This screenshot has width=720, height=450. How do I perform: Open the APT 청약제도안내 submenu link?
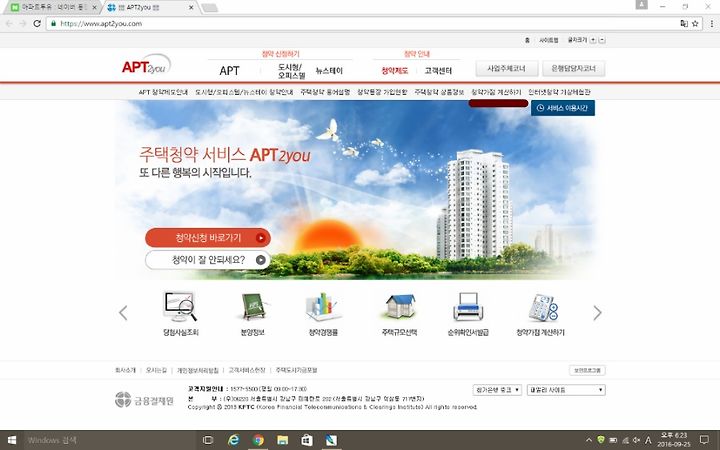pos(163,92)
